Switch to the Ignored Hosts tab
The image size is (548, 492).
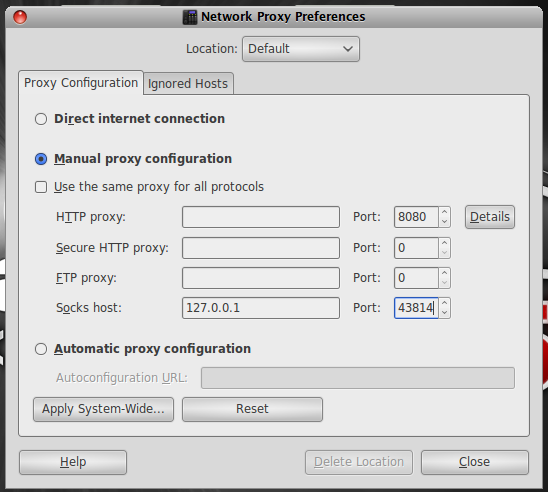pyautogui.click(x=188, y=84)
